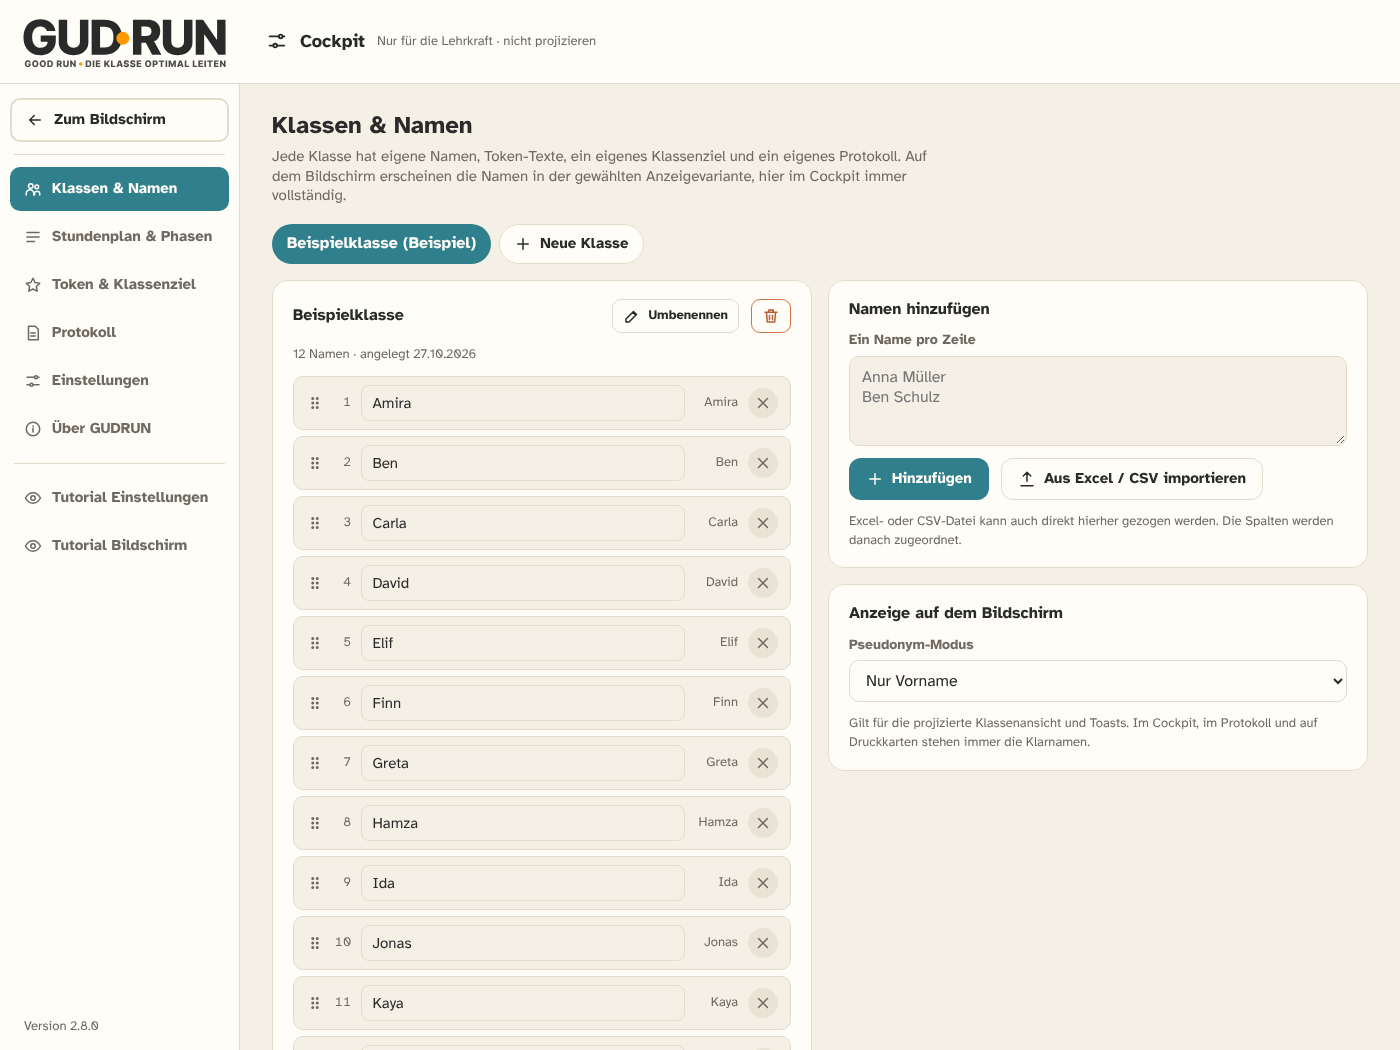Open Tutorial Bildschirm with the eye icon
Viewport: 1400px width, 1050px height.
click(33, 545)
